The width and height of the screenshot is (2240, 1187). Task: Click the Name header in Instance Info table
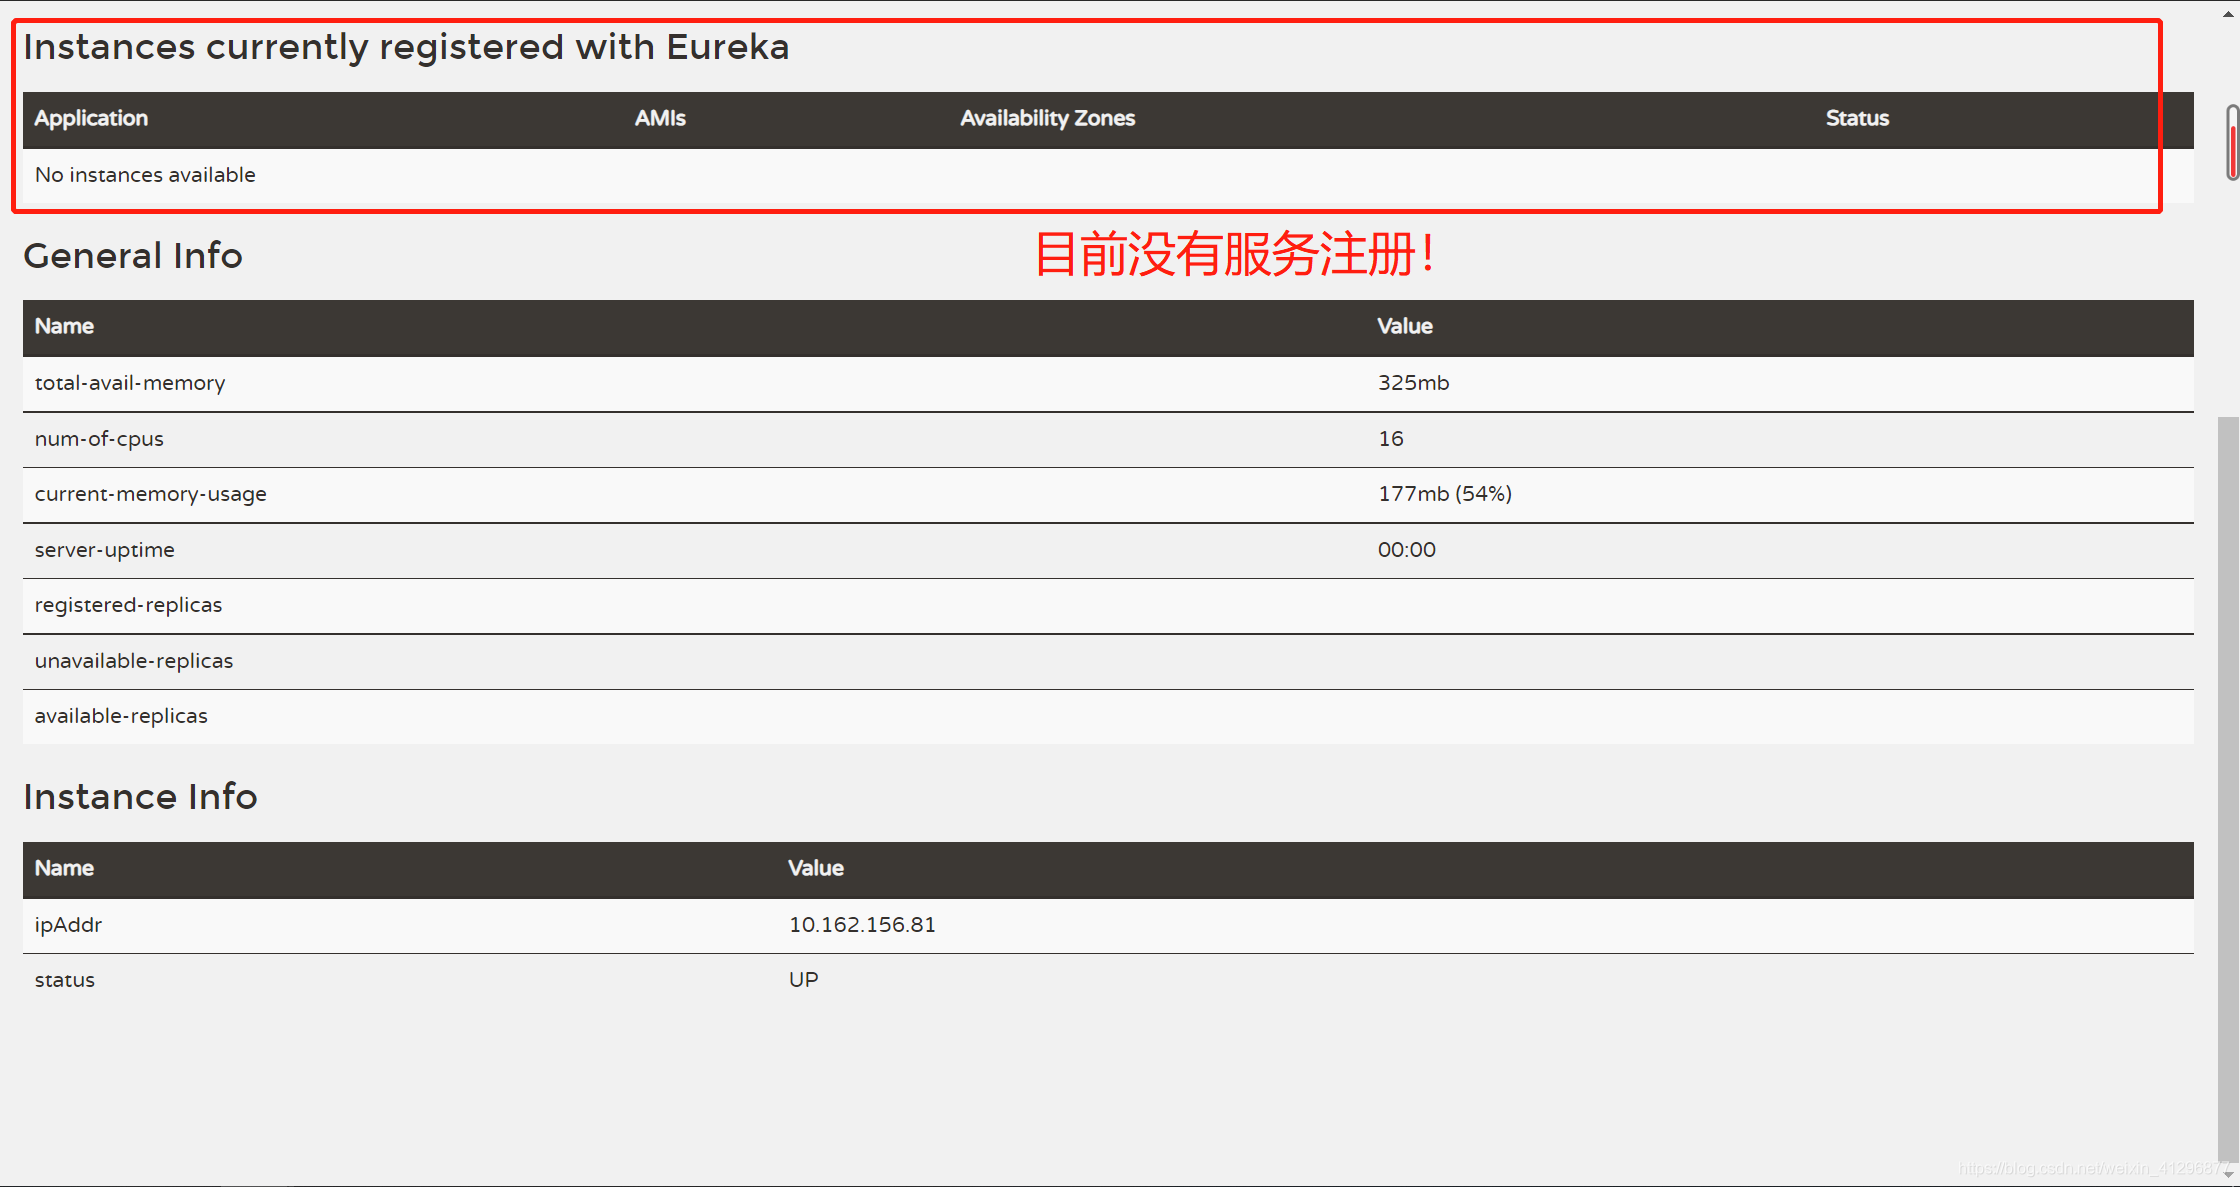click(x=64, y=868)
